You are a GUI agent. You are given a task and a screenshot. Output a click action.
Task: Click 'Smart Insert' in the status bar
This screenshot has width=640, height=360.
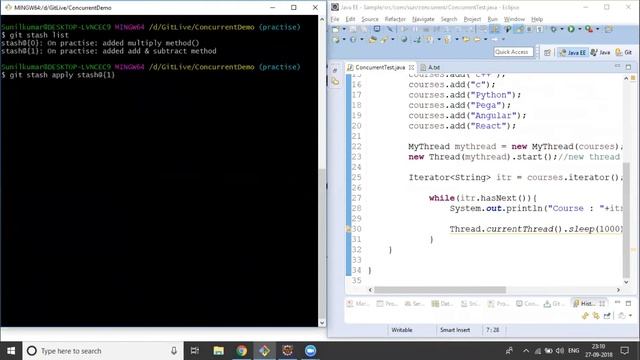(x=455, y=330)
